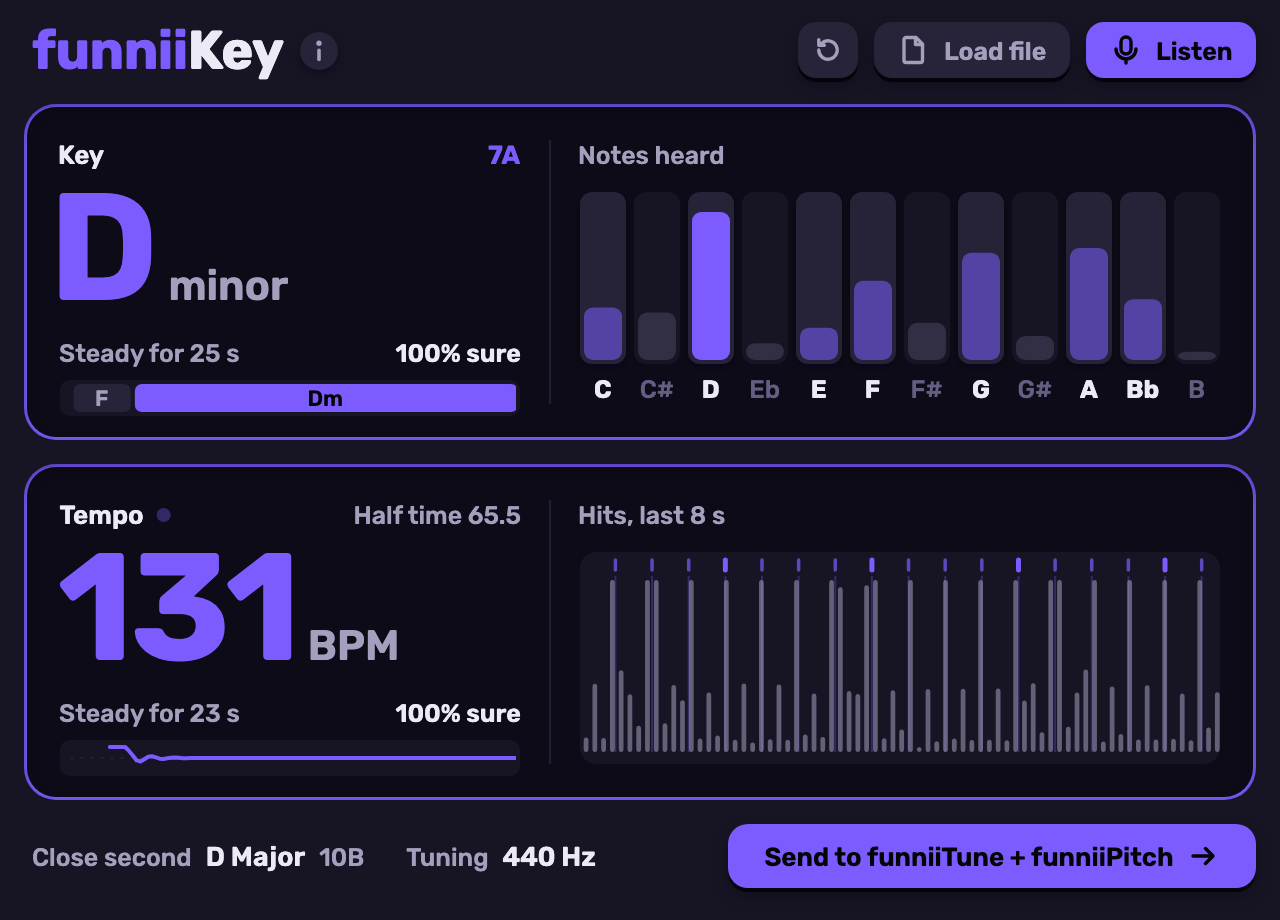Click the Hits, last 8 s chart

pos(900,658)
